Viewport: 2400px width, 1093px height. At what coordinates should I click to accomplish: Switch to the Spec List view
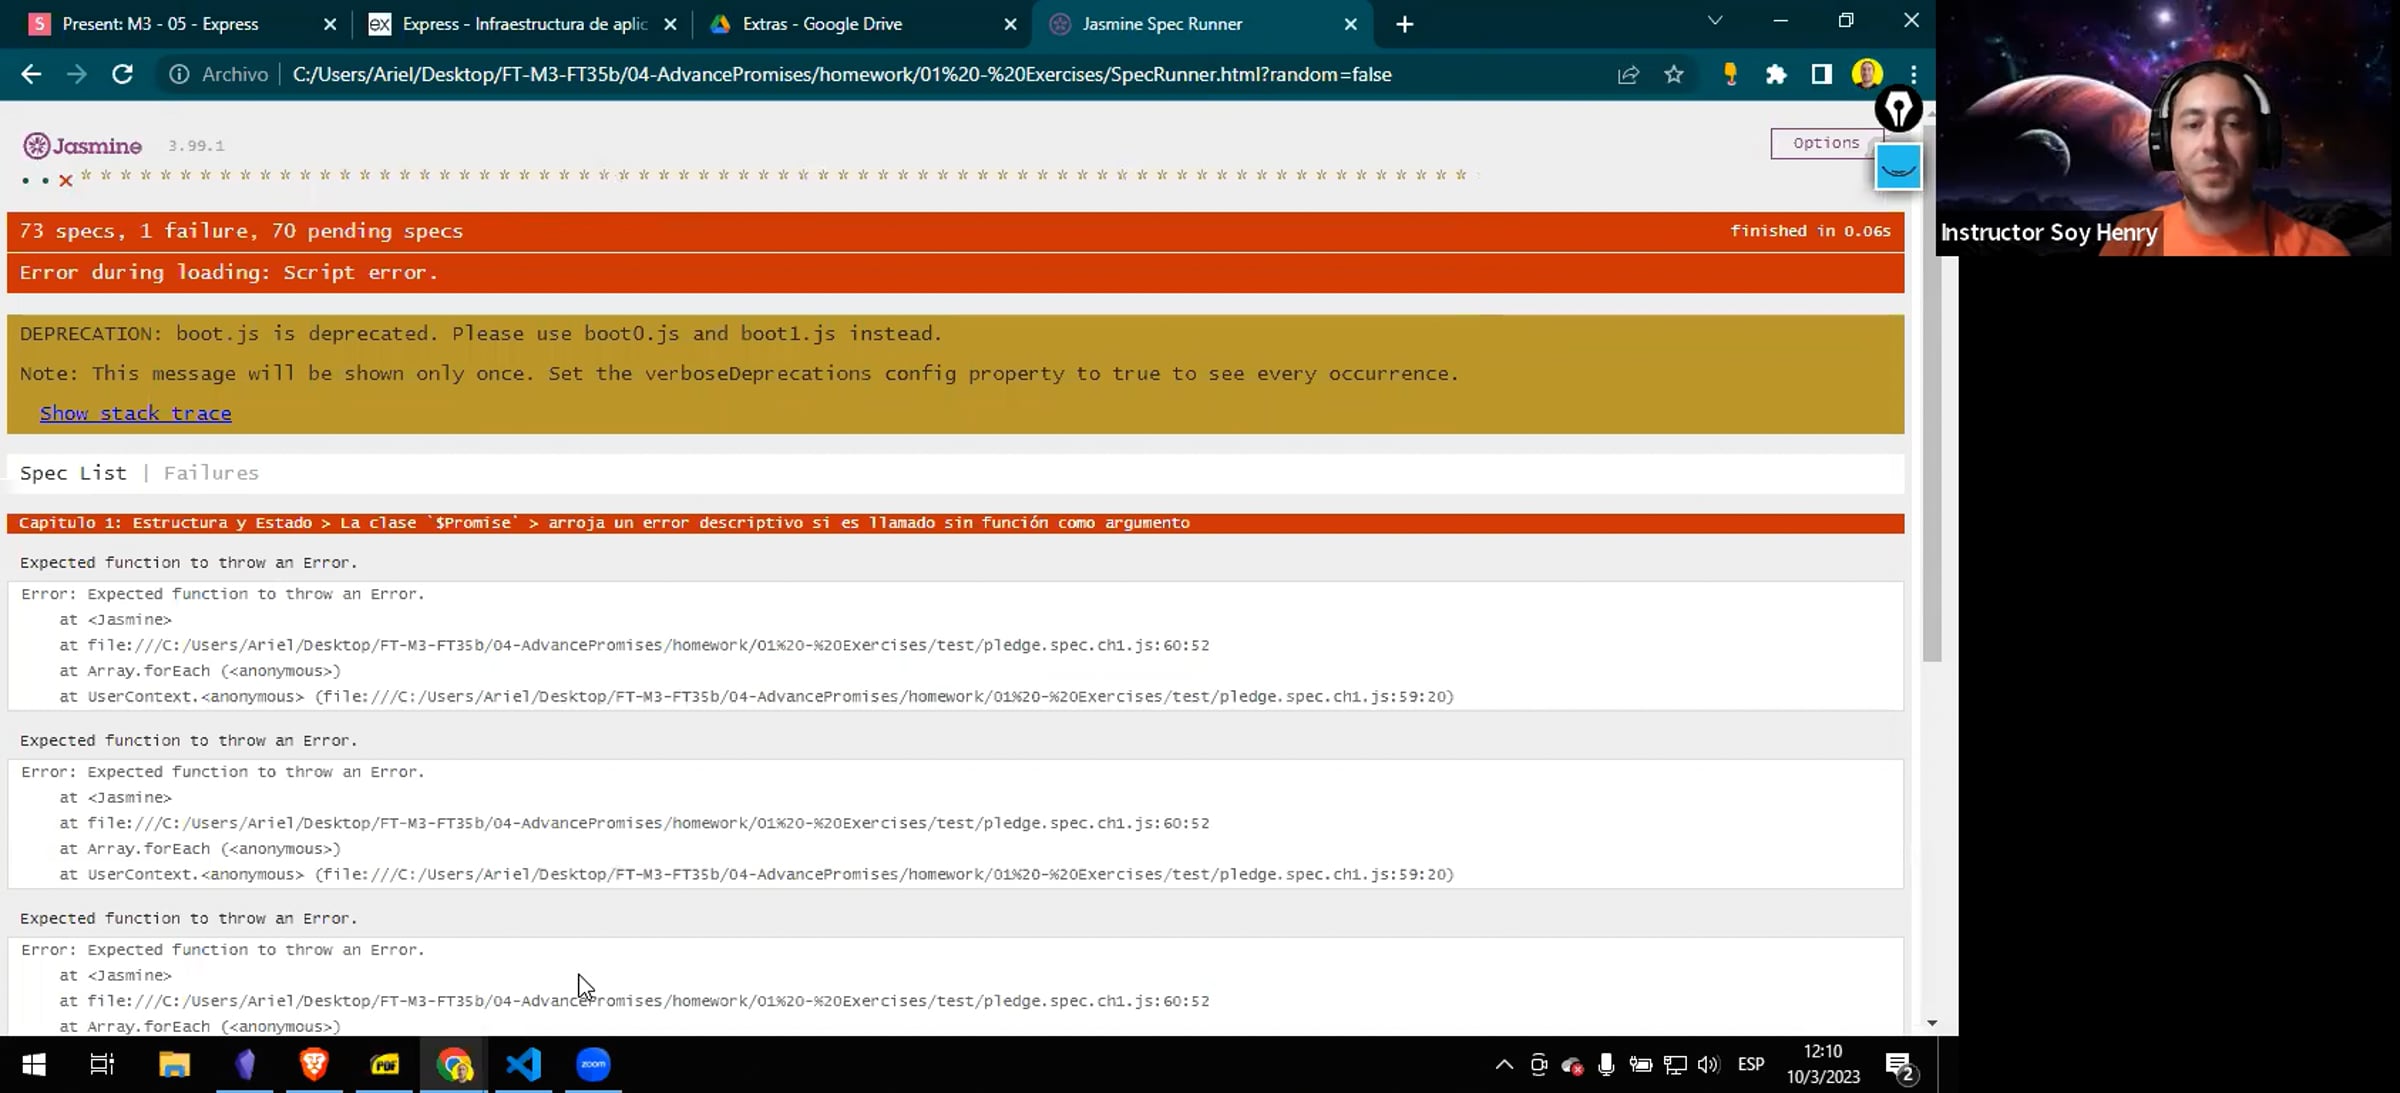(73, 473)
